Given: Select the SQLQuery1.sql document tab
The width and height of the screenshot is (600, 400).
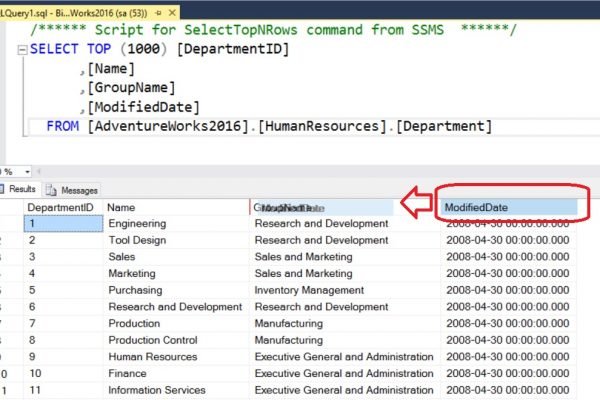Looking at the screenshot, I should 89,13.
